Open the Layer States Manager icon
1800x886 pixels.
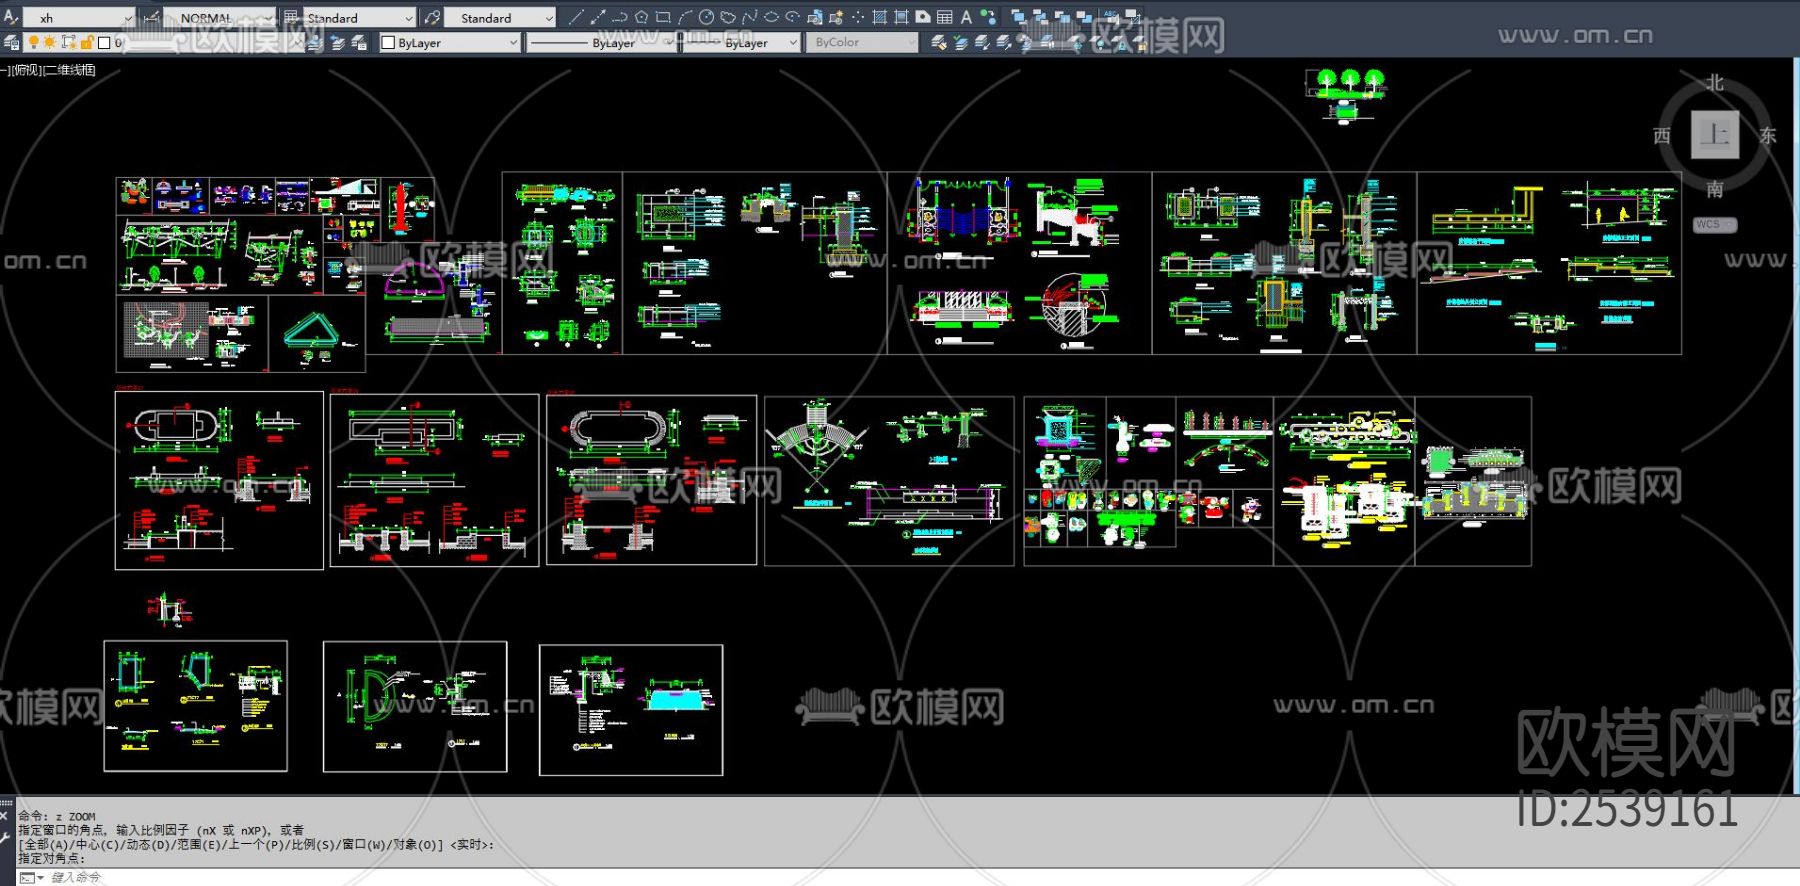coord(359,42)
